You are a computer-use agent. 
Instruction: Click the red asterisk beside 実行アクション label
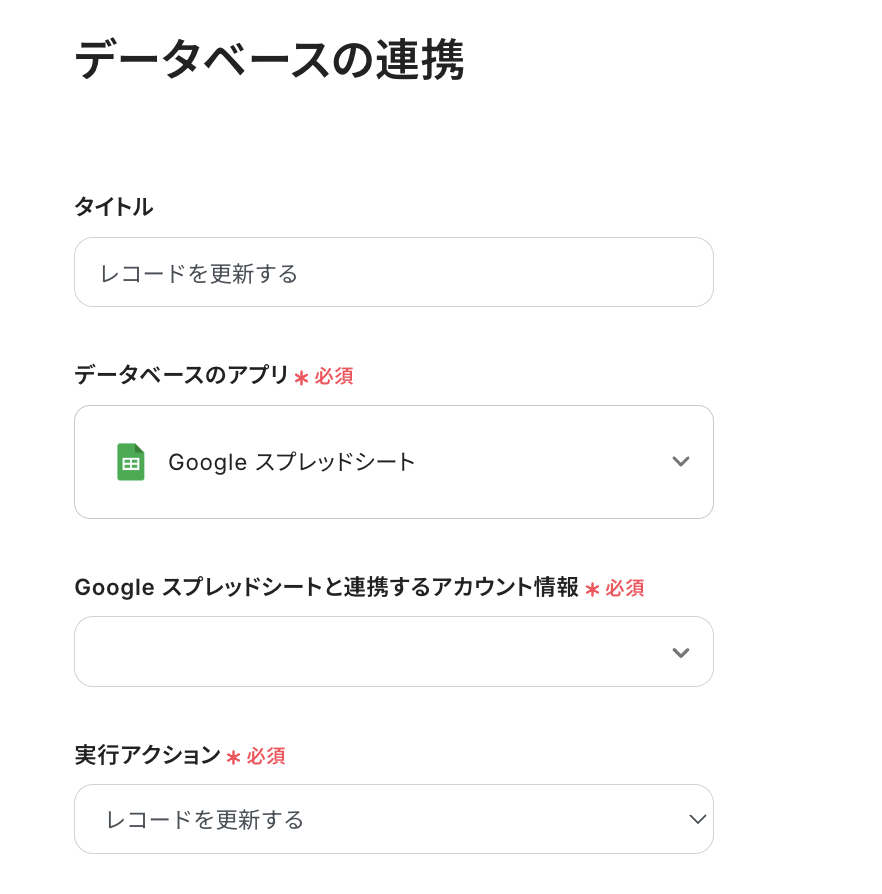pyautogui.click(x=233, y=757)
